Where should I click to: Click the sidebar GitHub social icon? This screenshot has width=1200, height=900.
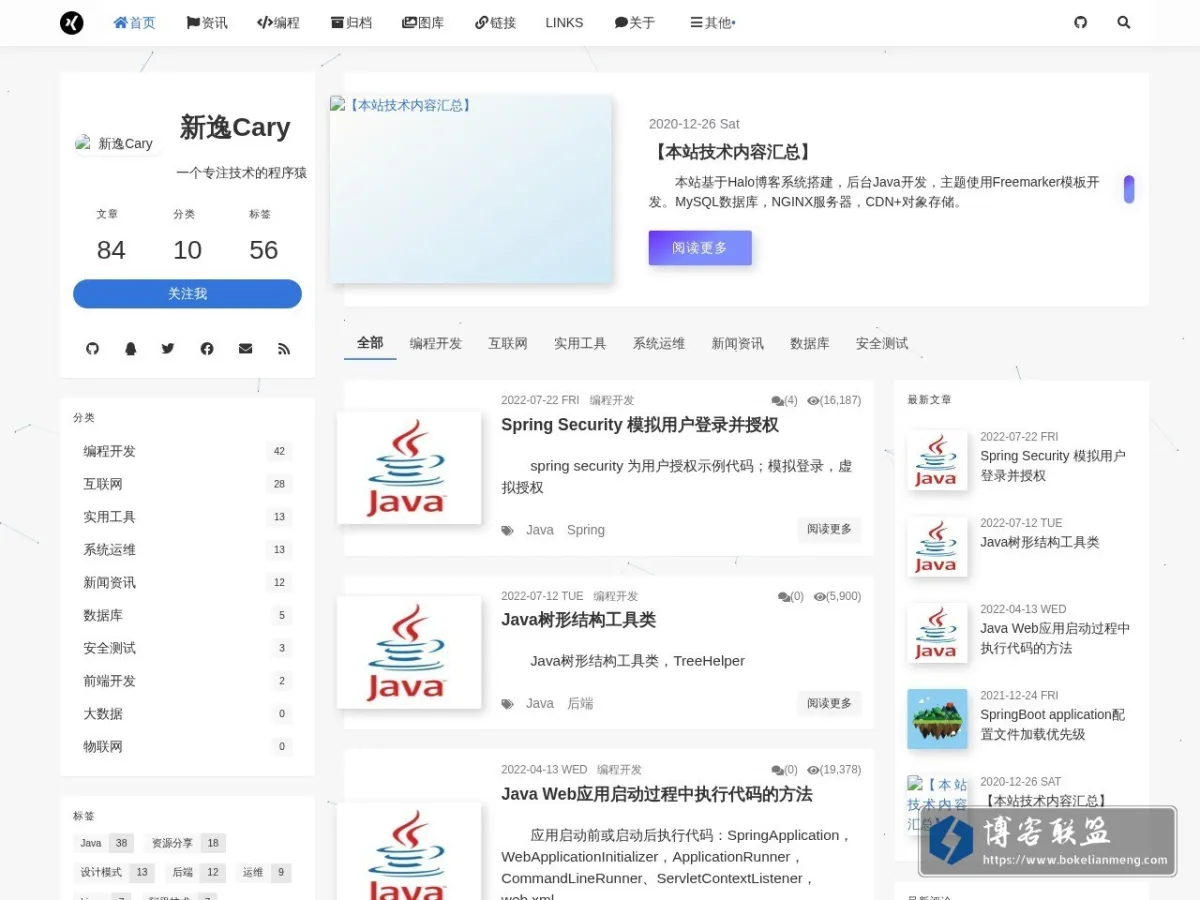93,348
